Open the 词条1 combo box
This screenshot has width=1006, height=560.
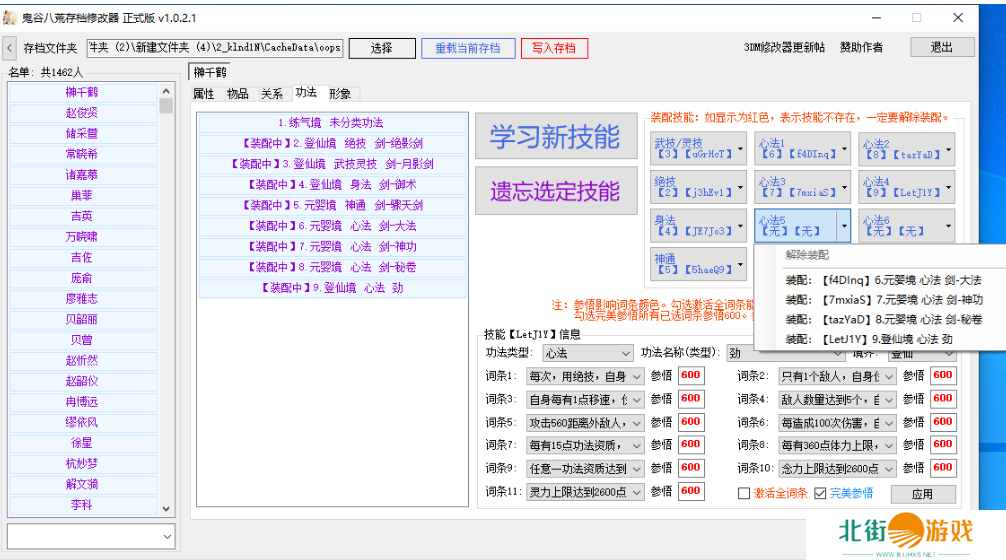coord(637,376)
